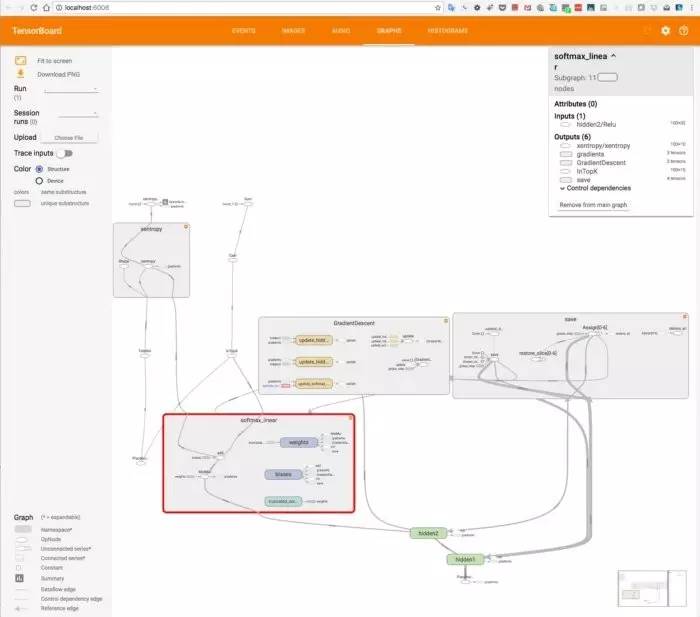Click the summary icon near xentropy_mean
The width and height of the screenshot is (700, 617).
pos(165,202)
